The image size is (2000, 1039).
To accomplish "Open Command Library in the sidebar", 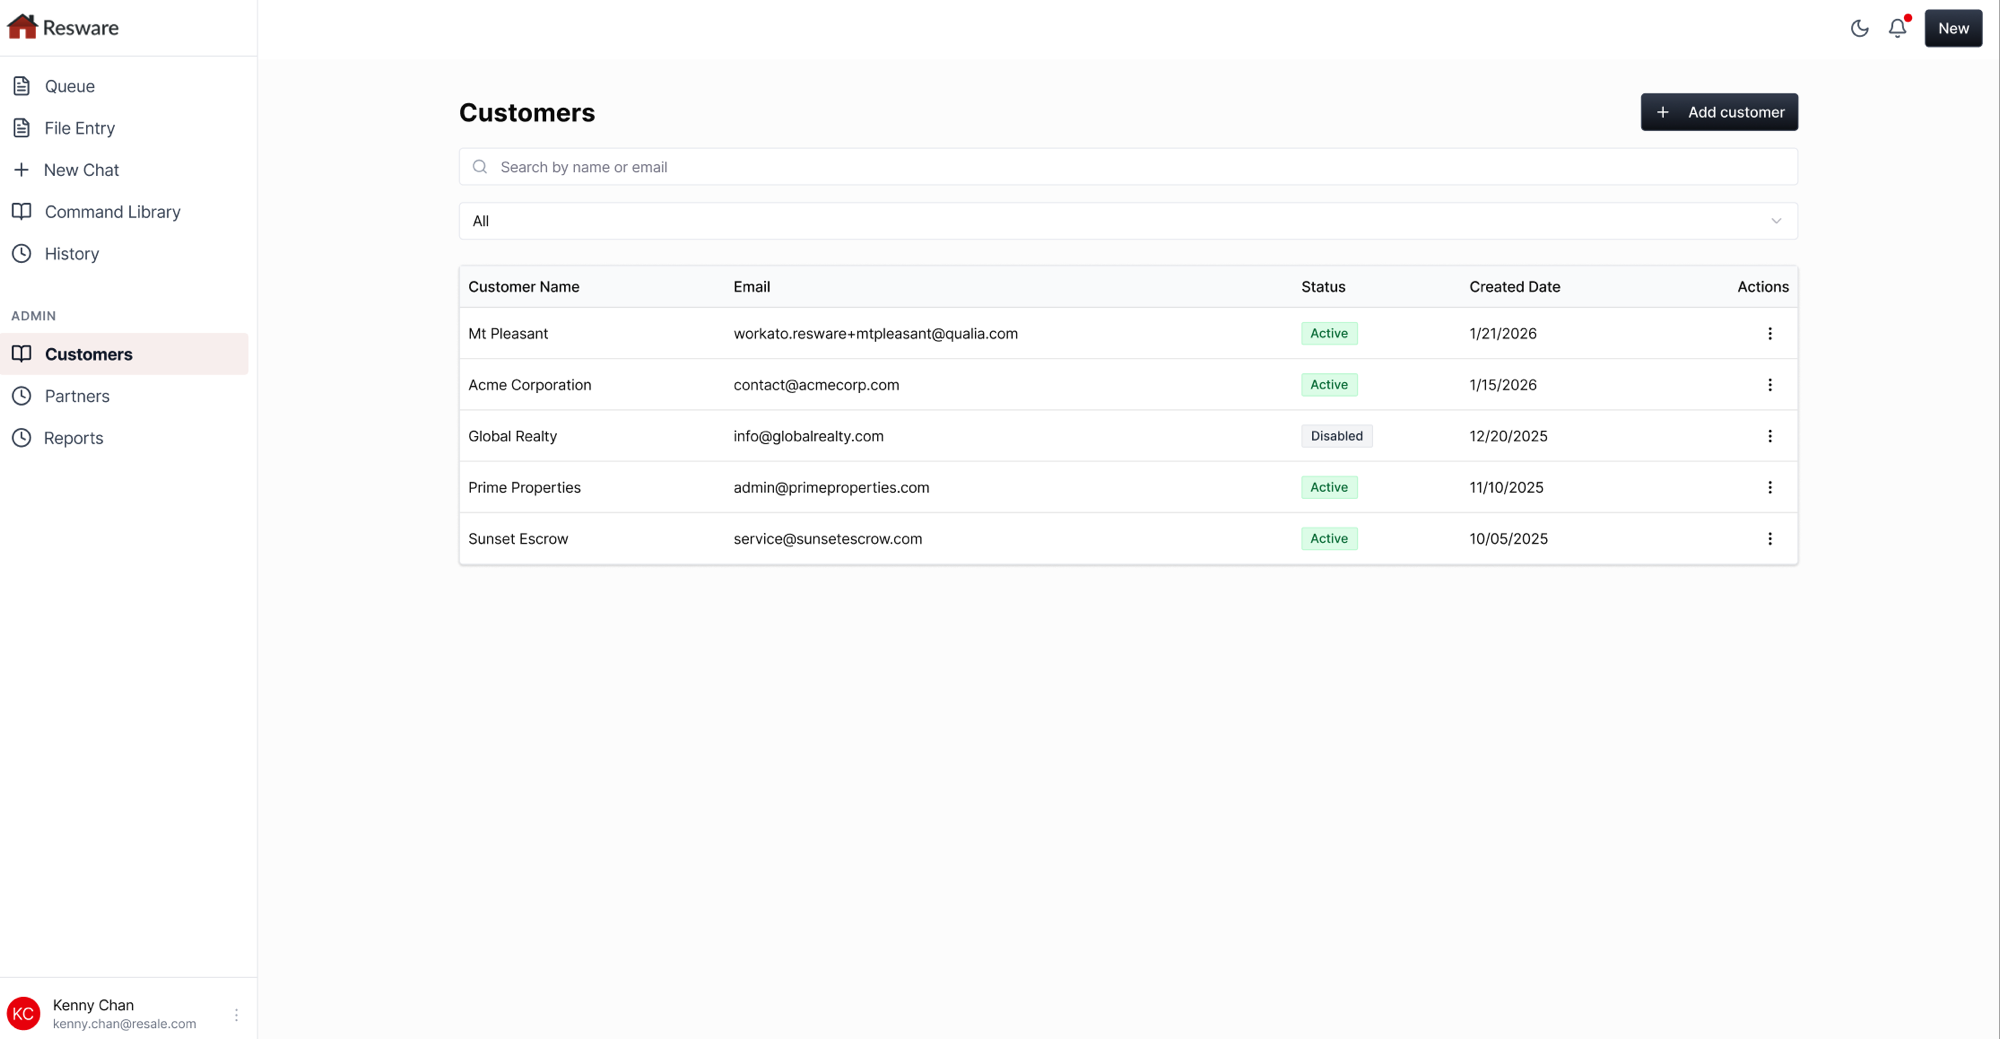I will click(124, 212).
